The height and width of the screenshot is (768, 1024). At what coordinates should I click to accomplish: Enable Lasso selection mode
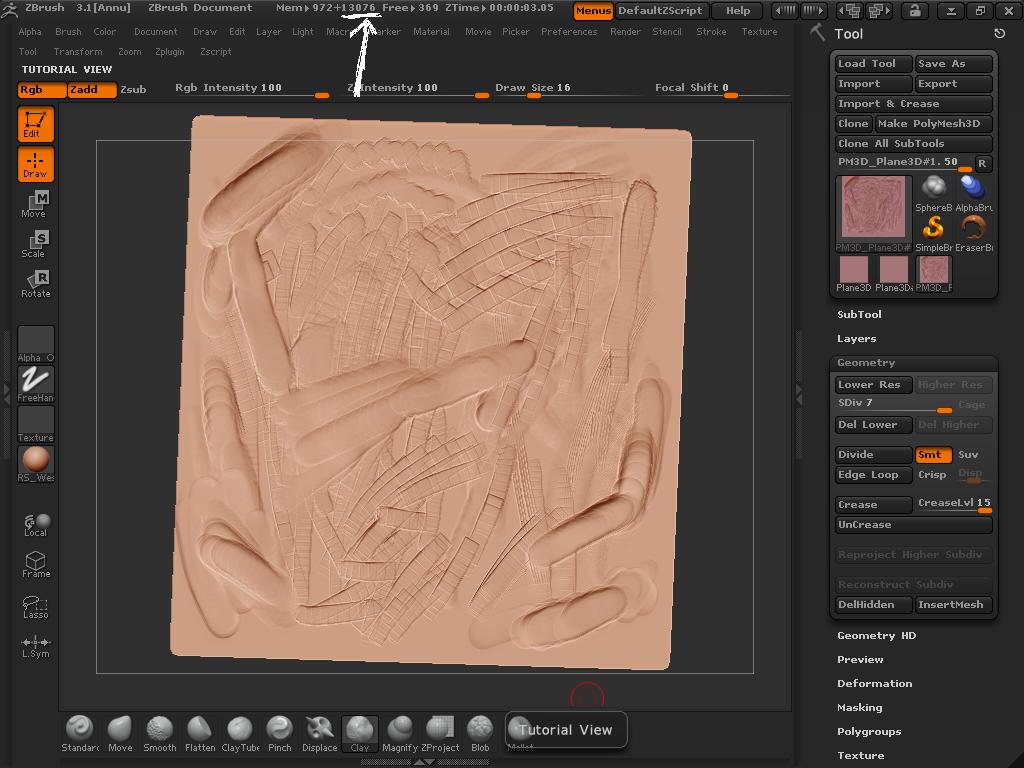click(35, 607)
